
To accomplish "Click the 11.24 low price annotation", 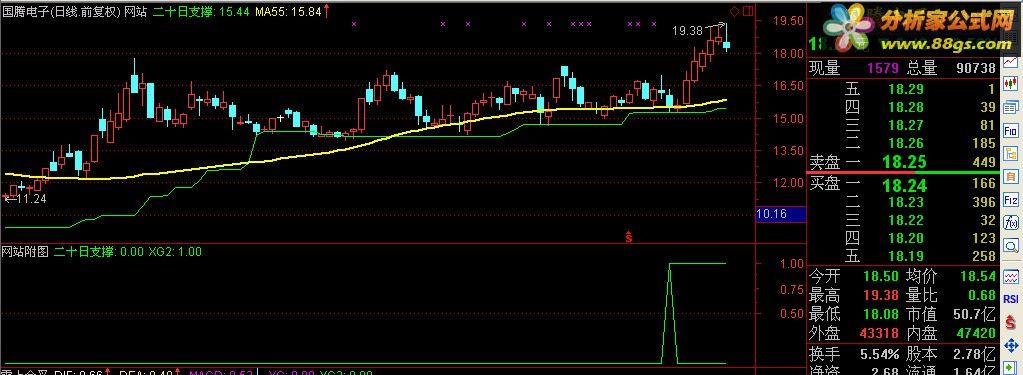I will [x=31, y=199].
